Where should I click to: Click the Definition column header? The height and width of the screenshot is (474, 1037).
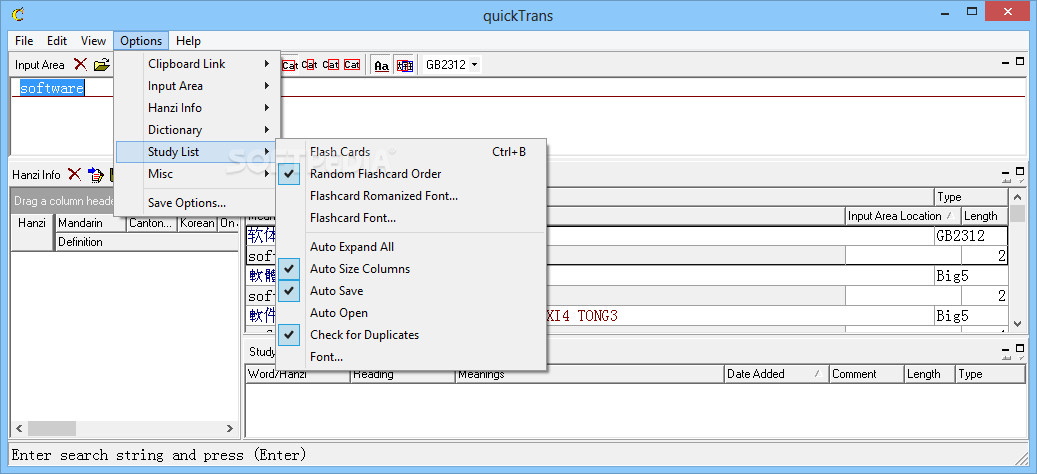click(x=147, y=242)
